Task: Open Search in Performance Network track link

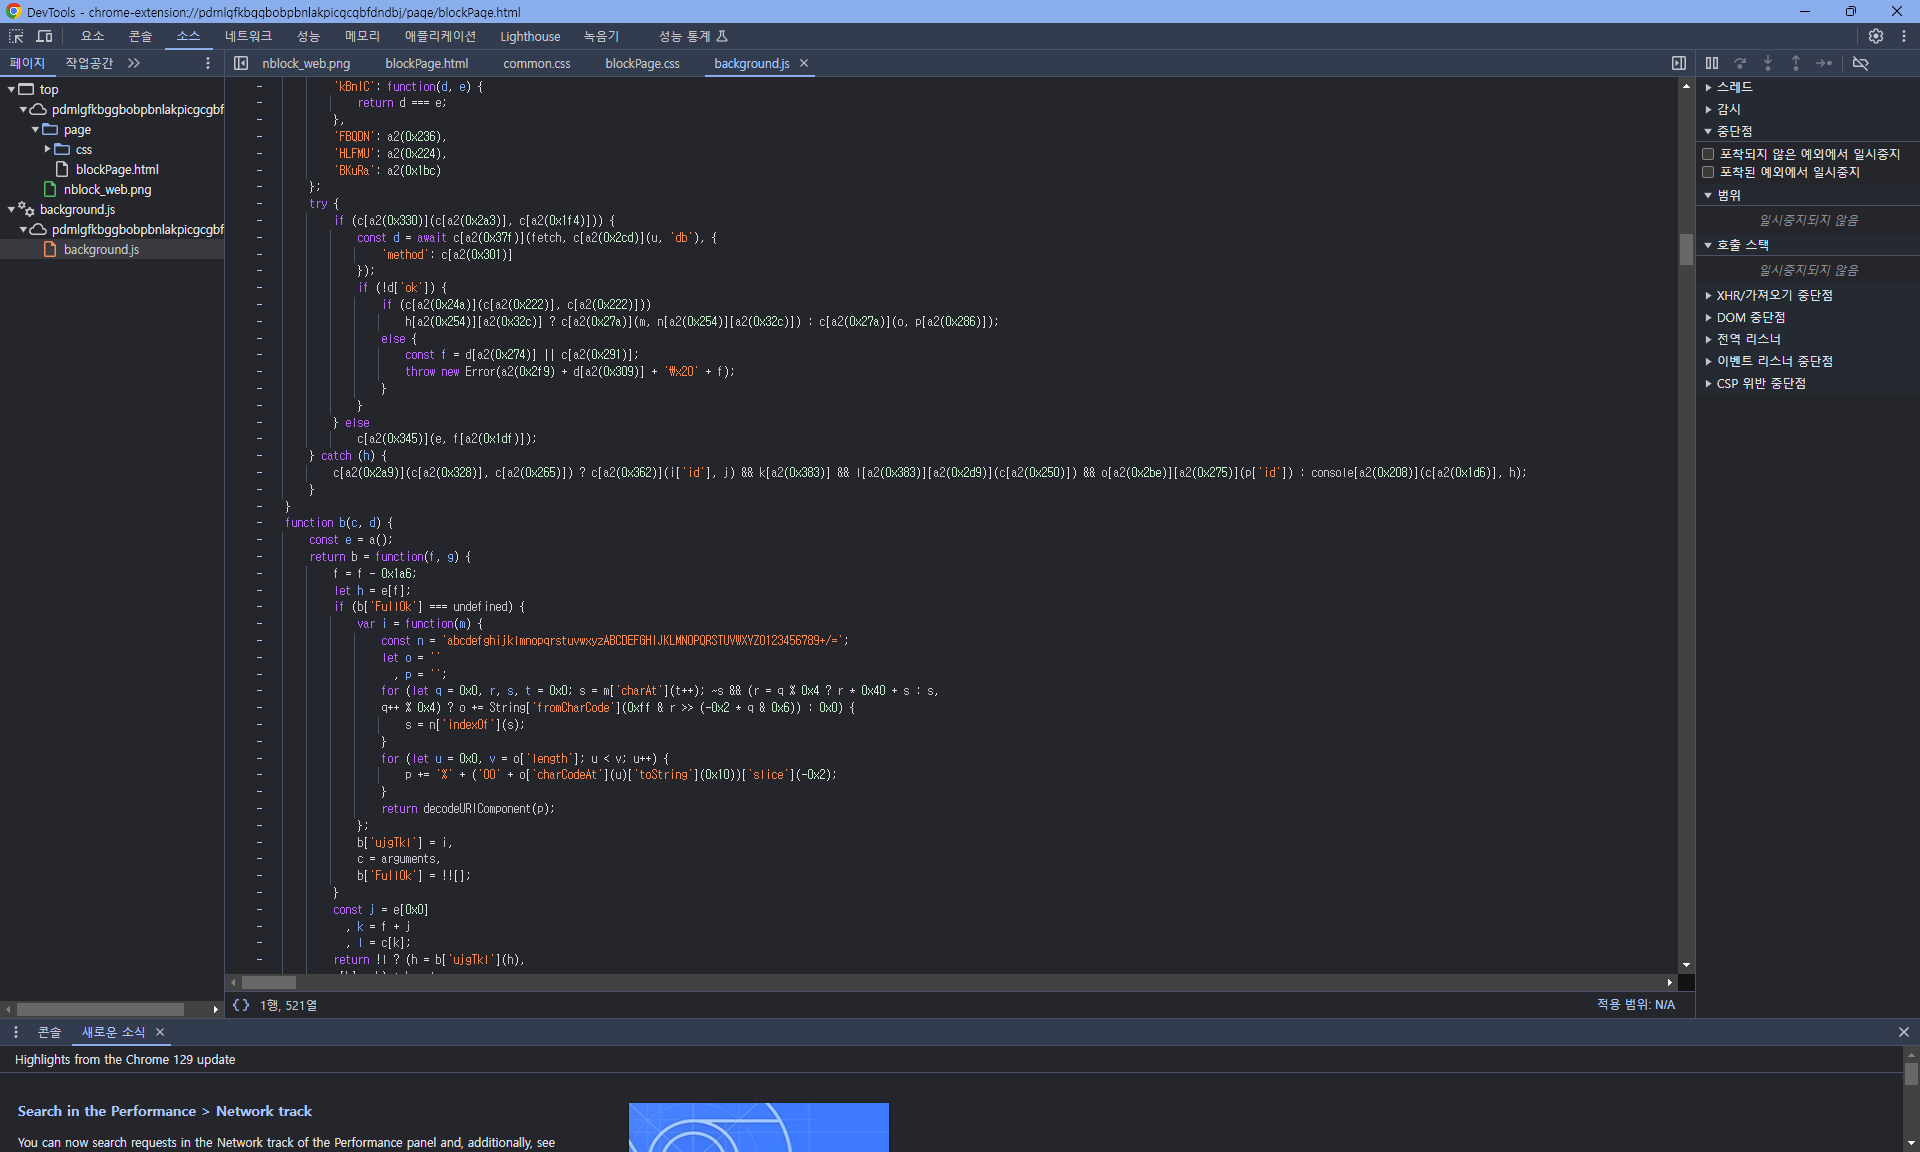Action: pyautogui.click(x=164, y=1111)
